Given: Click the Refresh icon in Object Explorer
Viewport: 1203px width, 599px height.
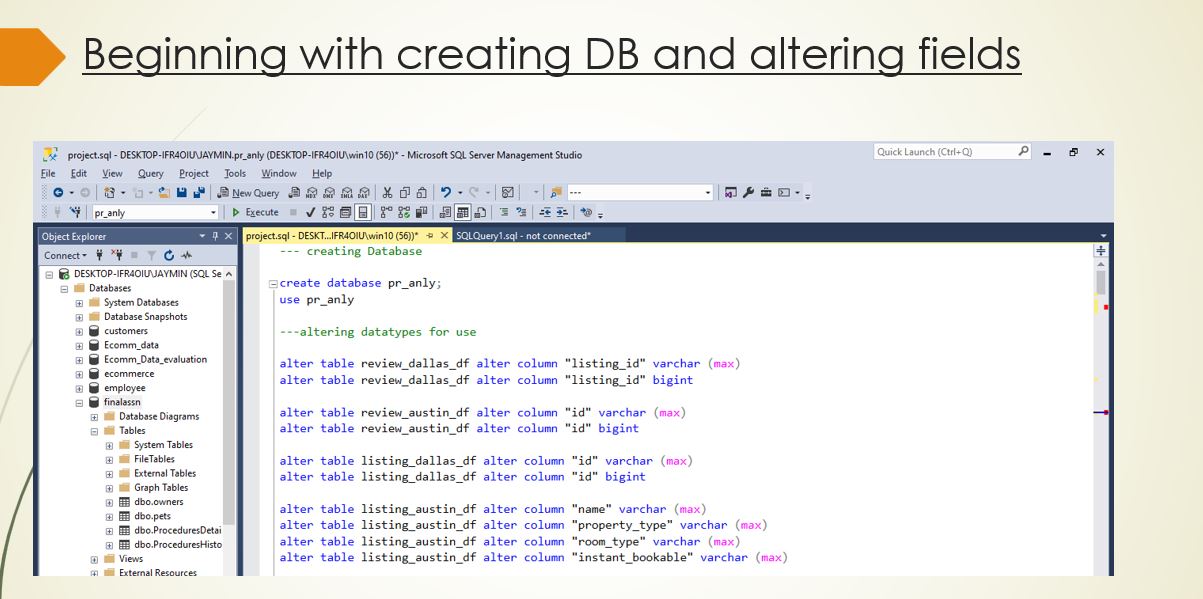Looking at the screenshot, I should pos(169,255).
